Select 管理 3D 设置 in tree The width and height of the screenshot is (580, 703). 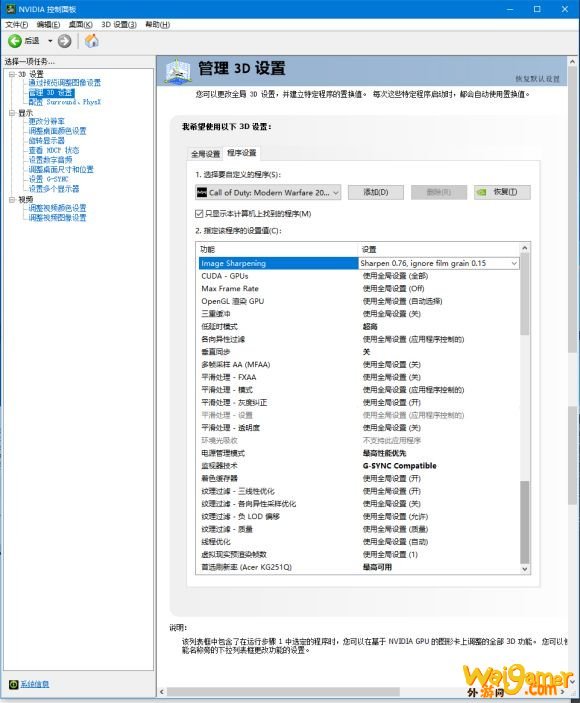(51, 93)
